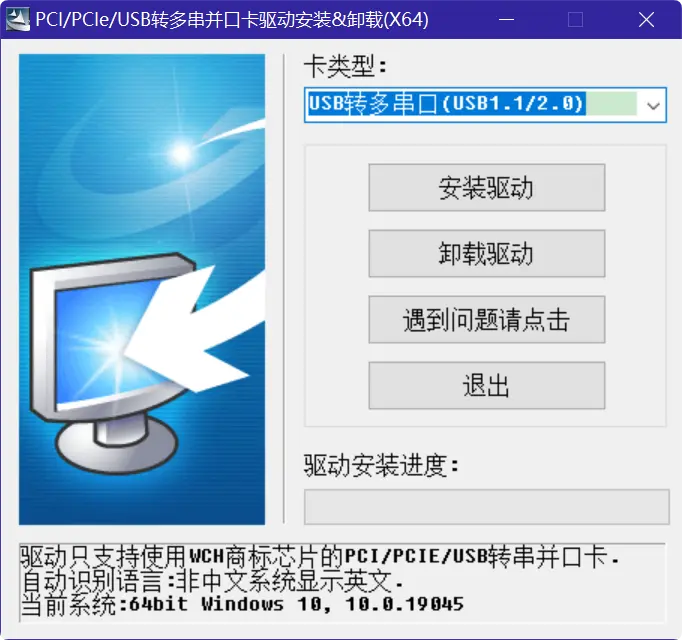This screenshot has width=682, height=640.
Task: Open the 遇到问题请点击 help button
Action: [x=487, y=320]
